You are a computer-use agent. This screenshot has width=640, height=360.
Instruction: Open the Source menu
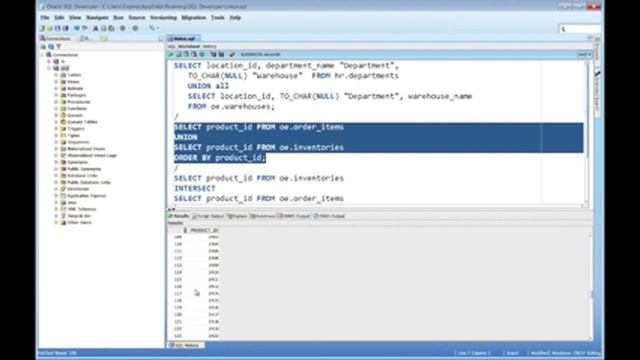tap(137, 18)
